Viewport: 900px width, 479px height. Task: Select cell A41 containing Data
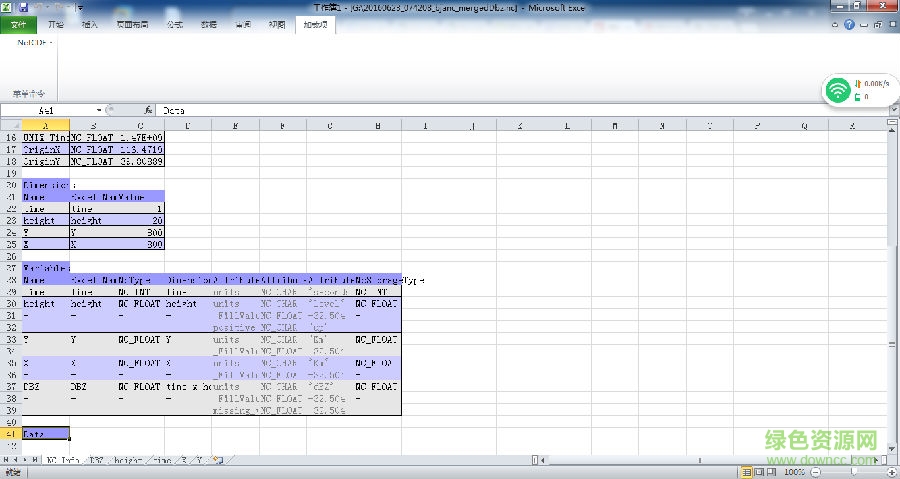[x=45, y=434]
